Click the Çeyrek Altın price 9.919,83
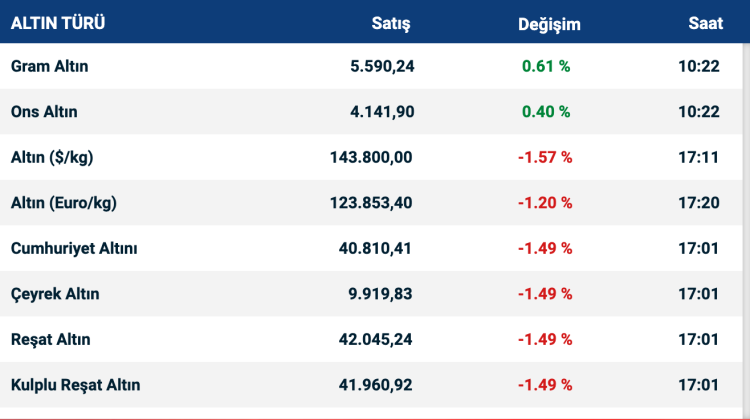The image size is (750, 420). [x=382, y=294]
